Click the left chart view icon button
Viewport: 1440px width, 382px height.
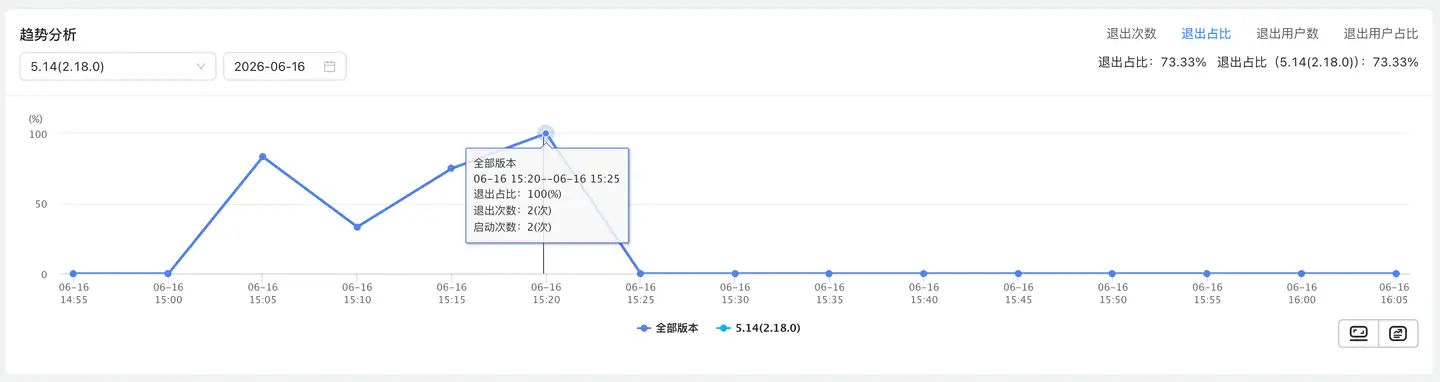click(1359, 334)
